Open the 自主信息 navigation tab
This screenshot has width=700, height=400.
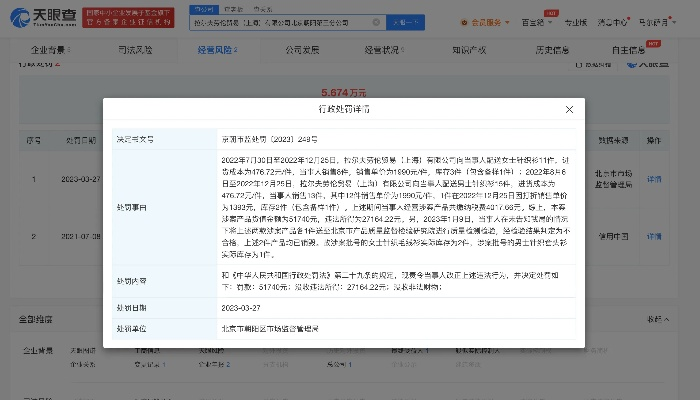(629, 50)
